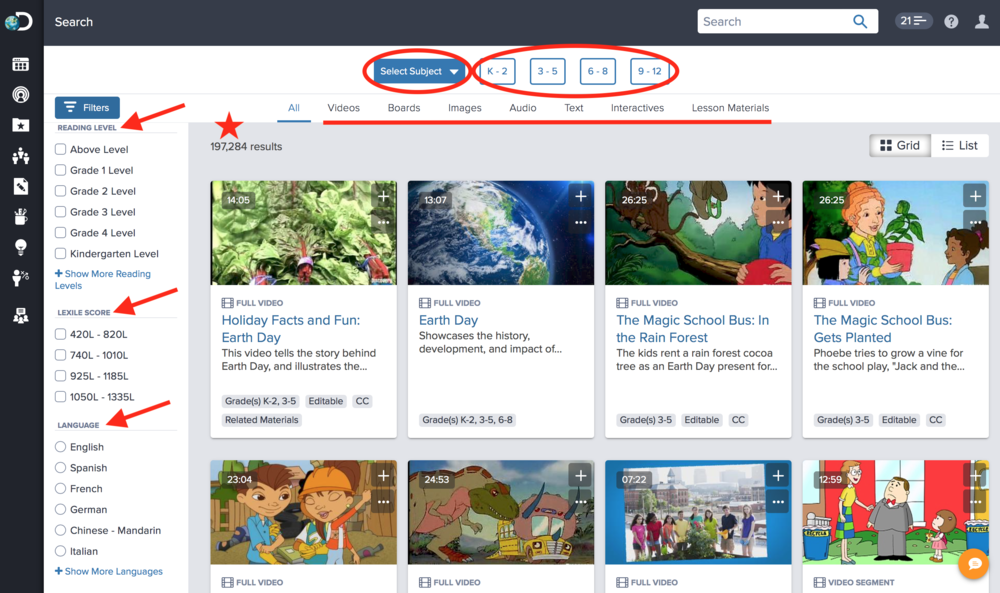The width and height of the screenshot is (1000, 593).
Task: Open more options on Earth Day card
Action: click(x=580, y=223)
